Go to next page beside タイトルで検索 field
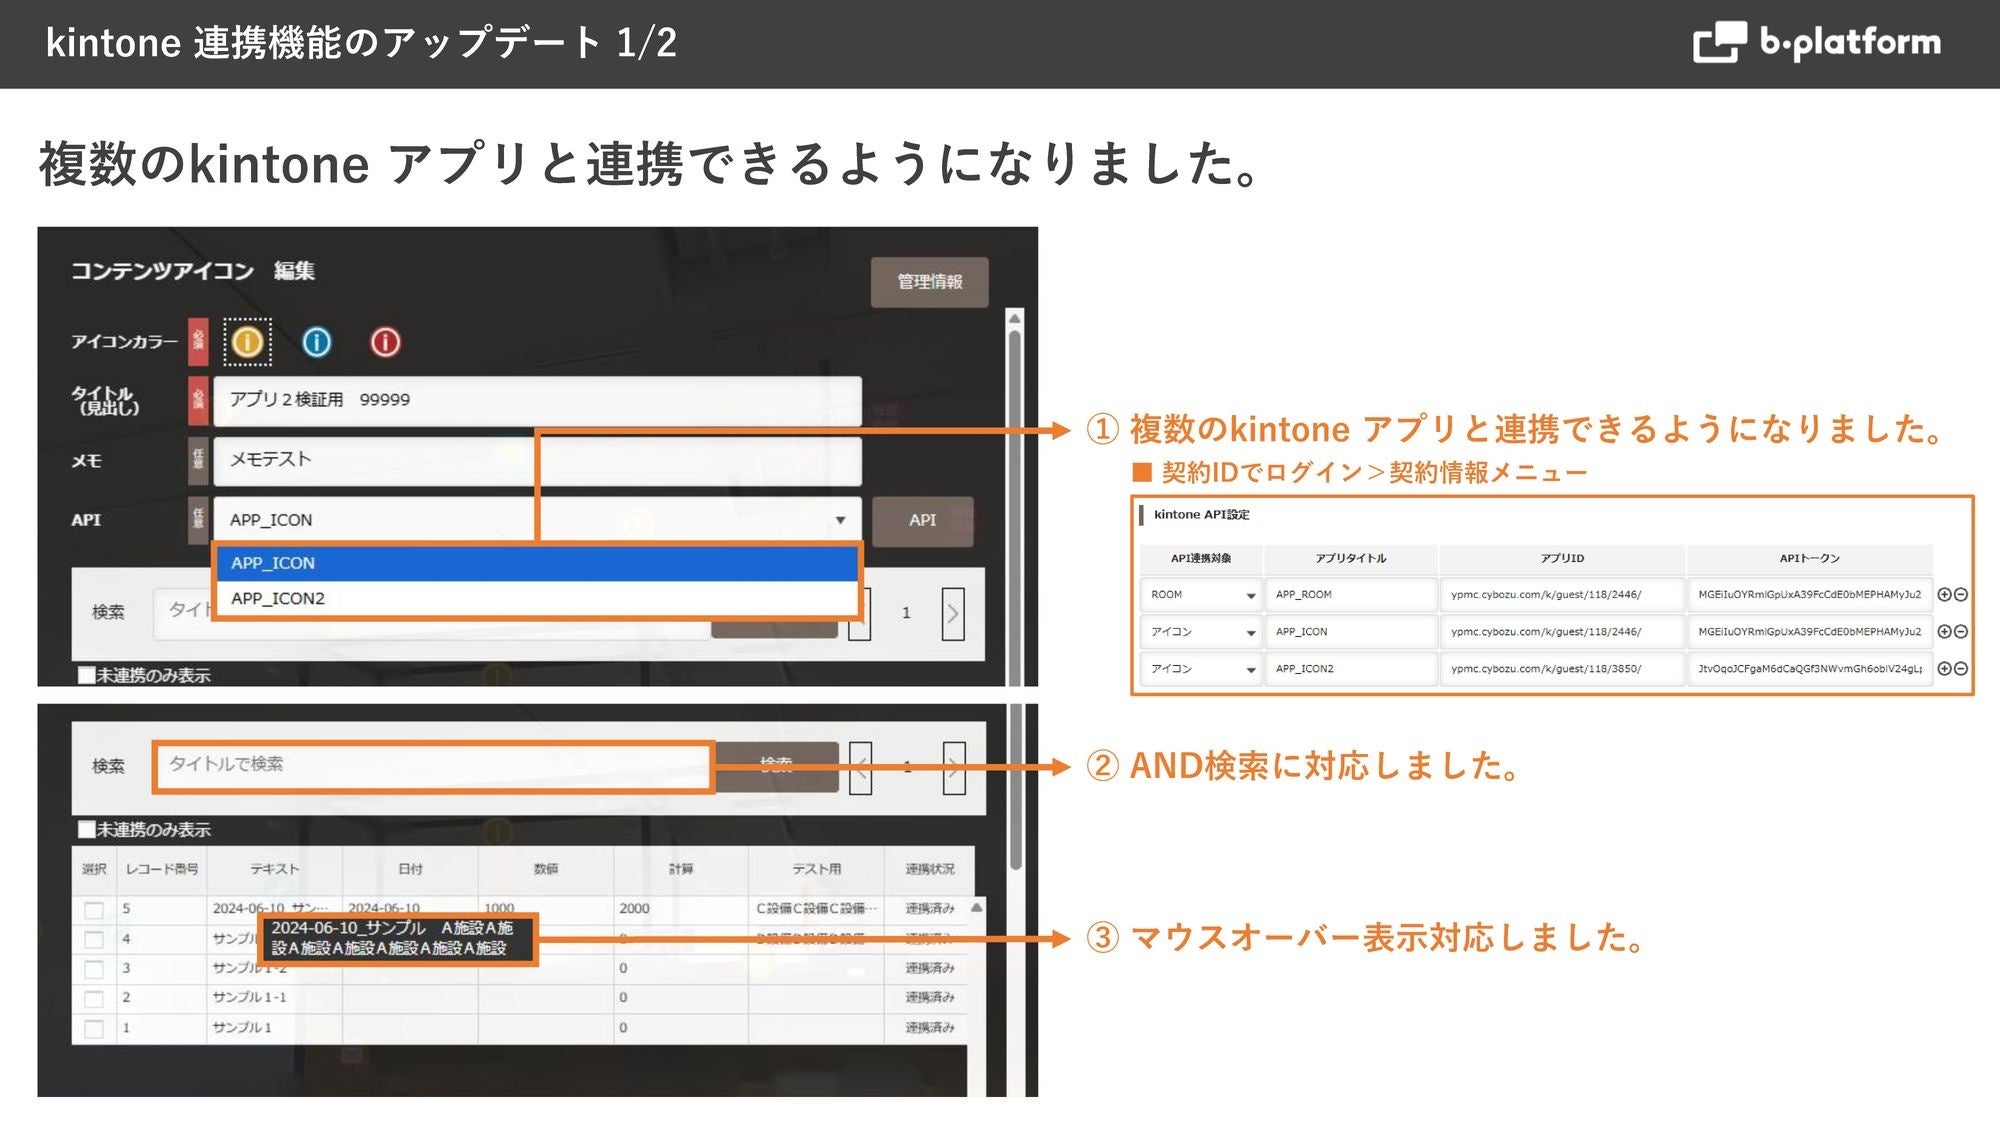 [x=954, y=768]
